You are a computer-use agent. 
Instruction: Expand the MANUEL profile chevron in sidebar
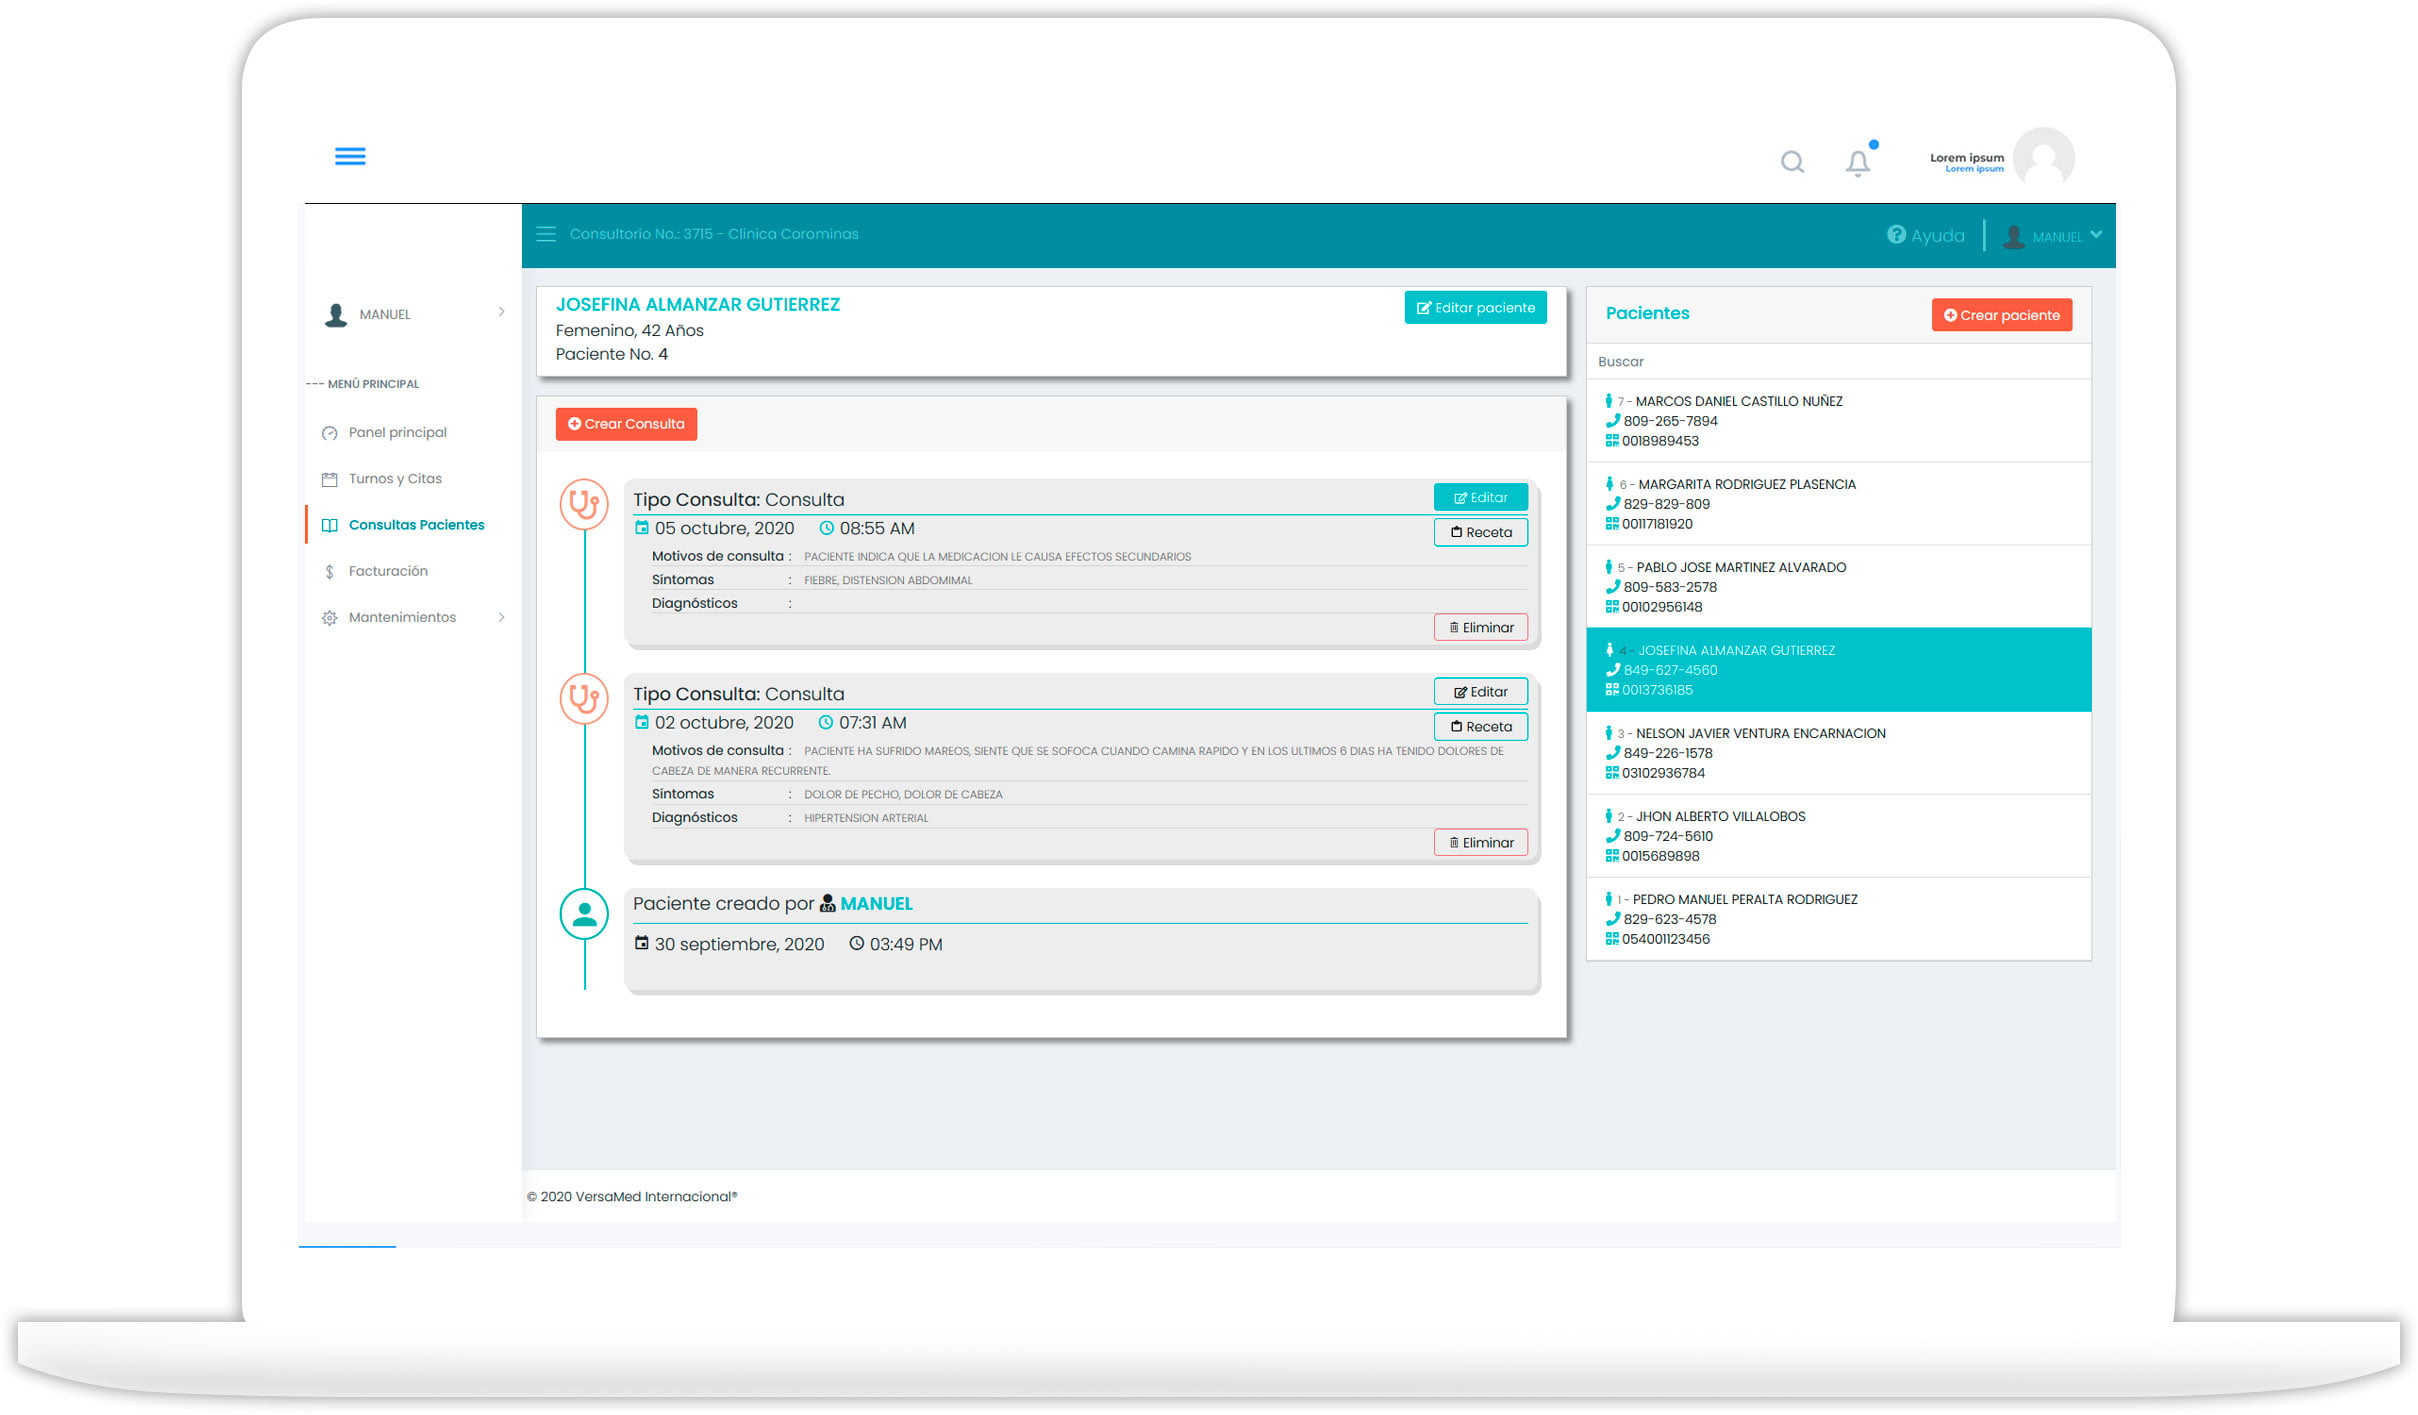[502, 312]
